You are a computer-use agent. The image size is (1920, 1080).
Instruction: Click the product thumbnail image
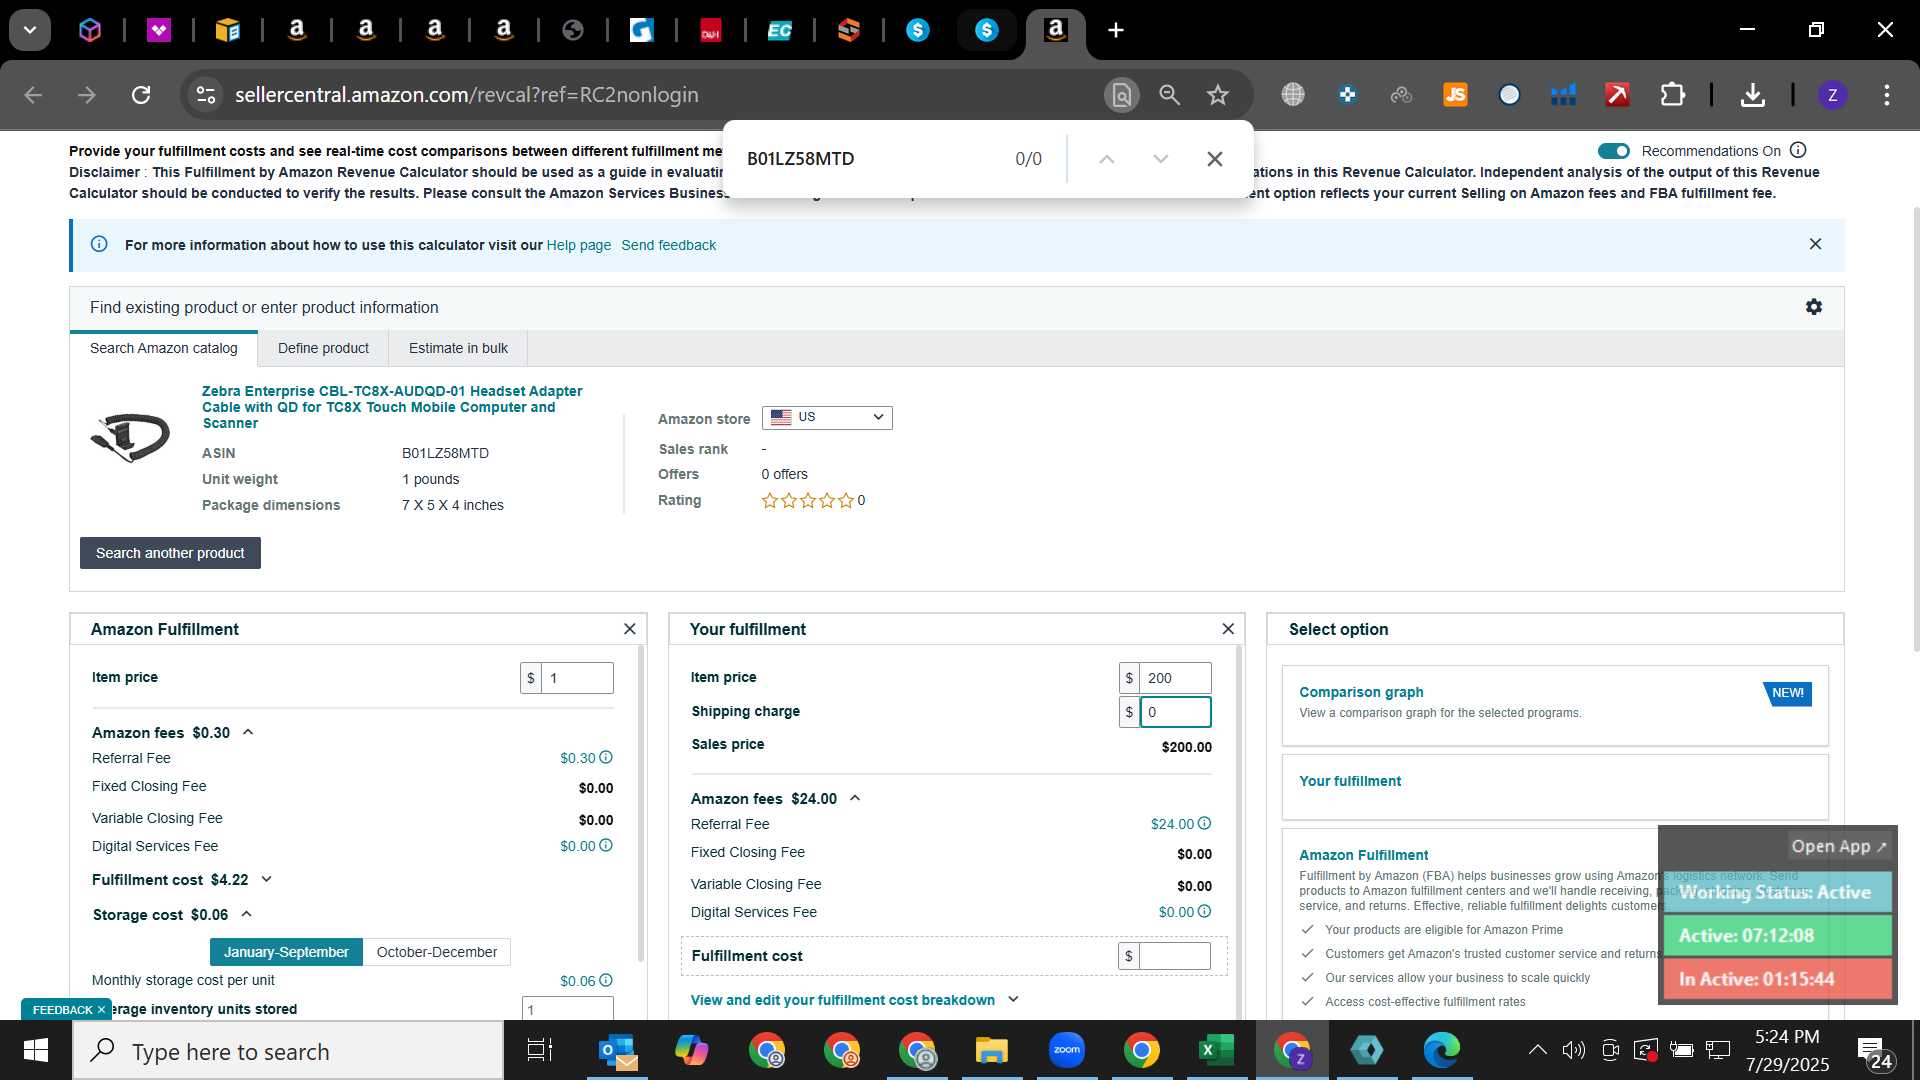point(131,437)
